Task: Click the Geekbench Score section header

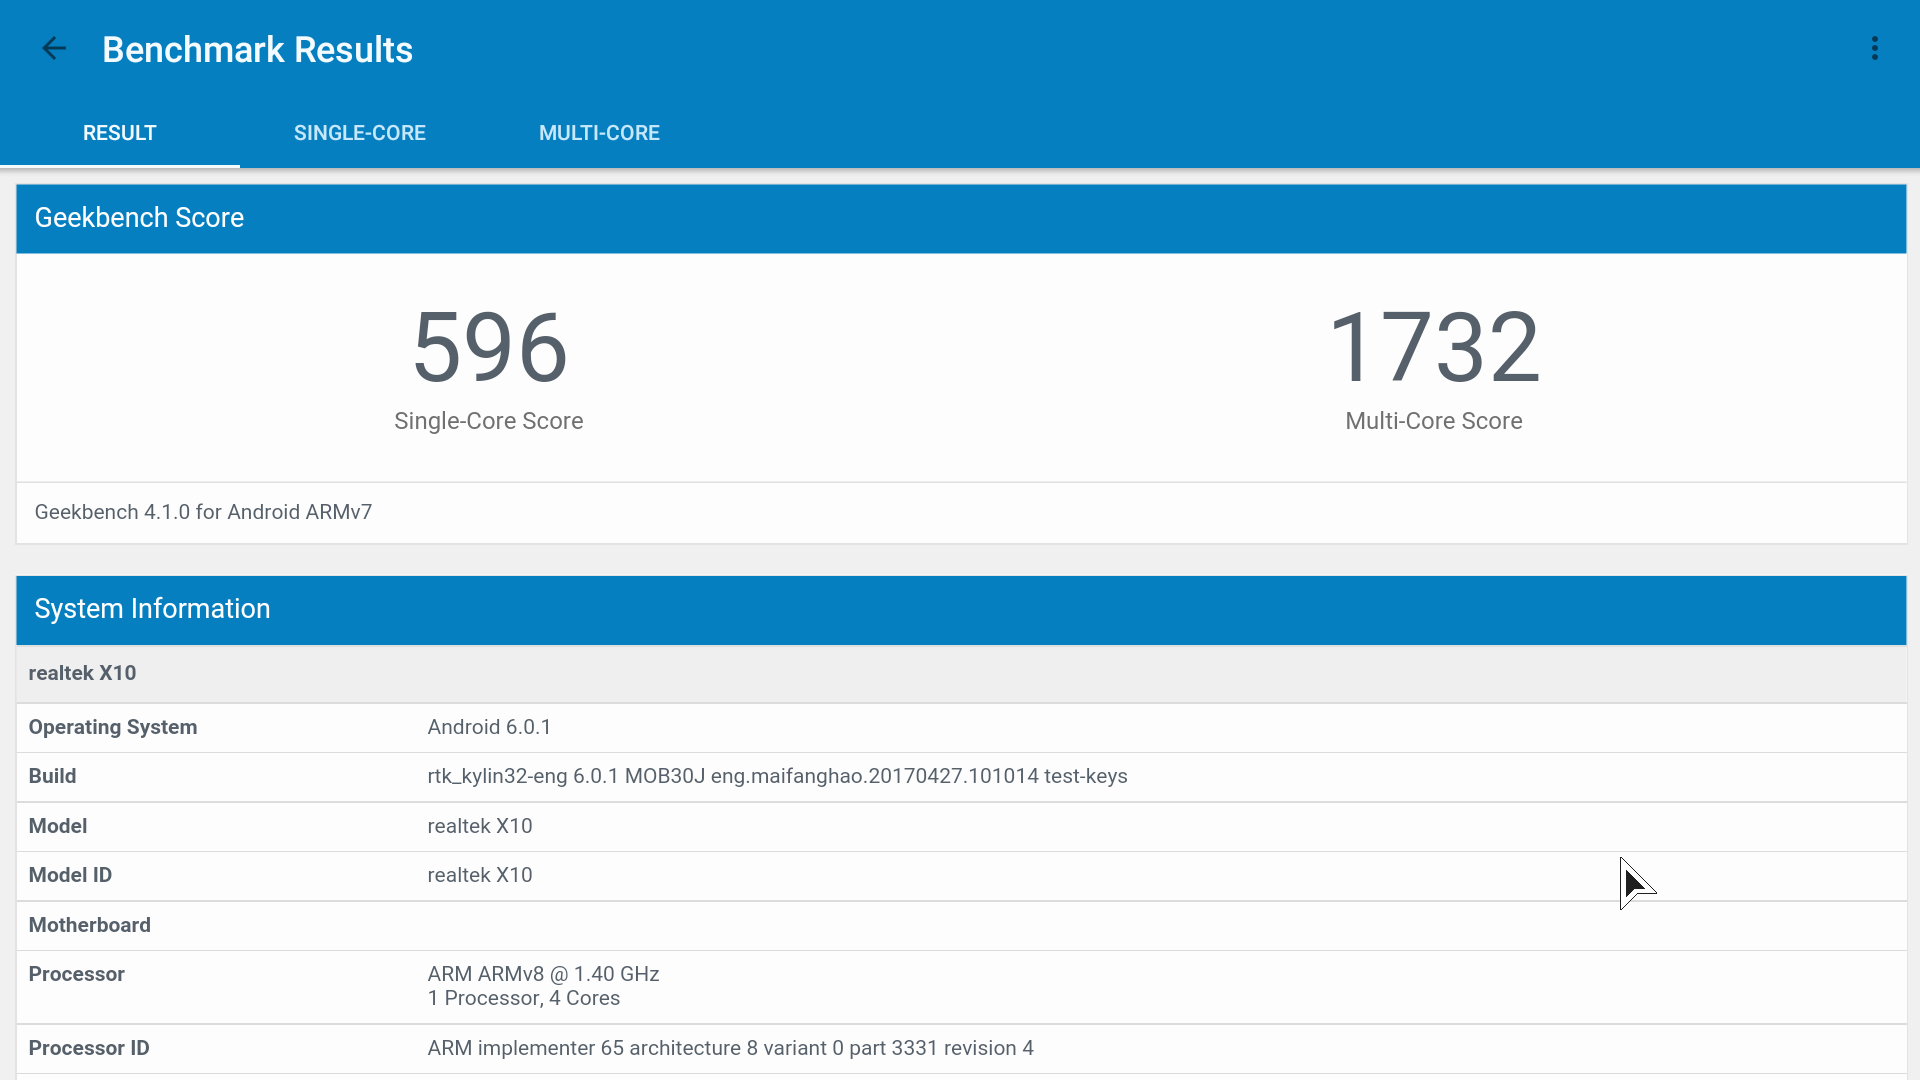Action: pos(139,218)
